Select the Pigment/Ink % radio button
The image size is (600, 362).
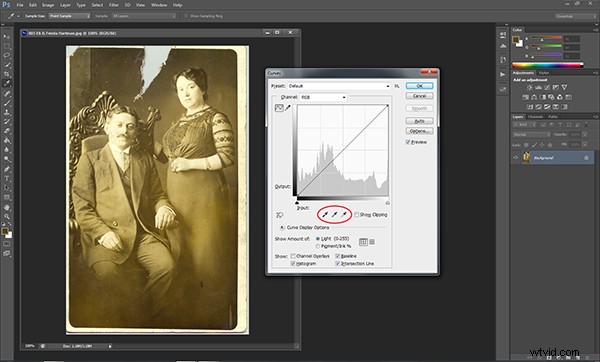(x=318, y=246)
